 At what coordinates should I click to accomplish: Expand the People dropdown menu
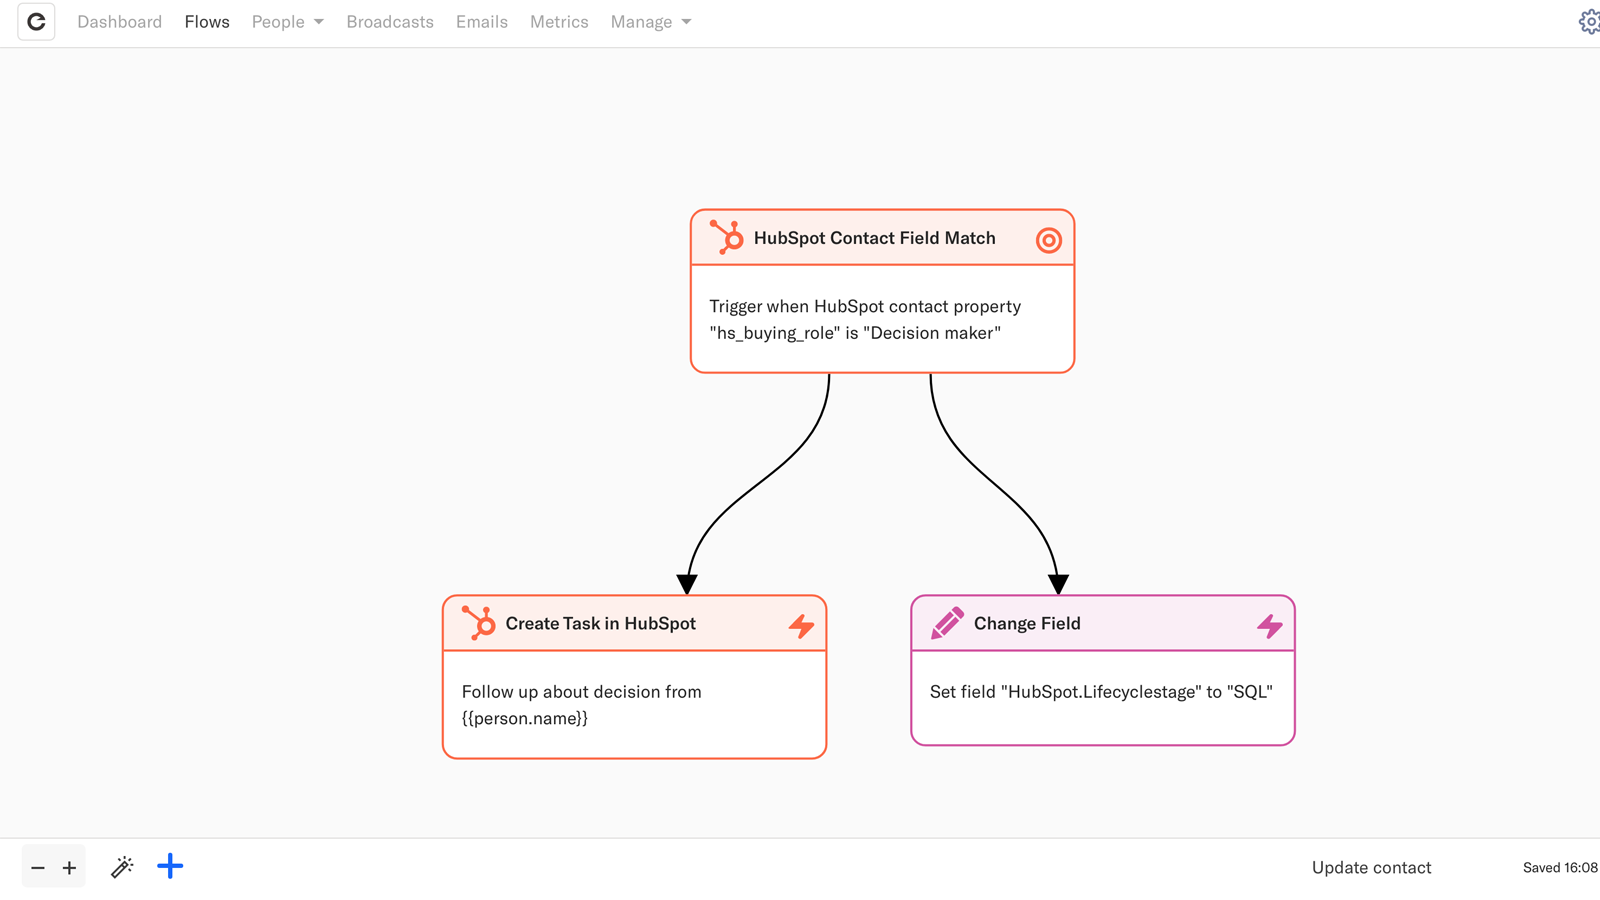(x=287, y=22)
